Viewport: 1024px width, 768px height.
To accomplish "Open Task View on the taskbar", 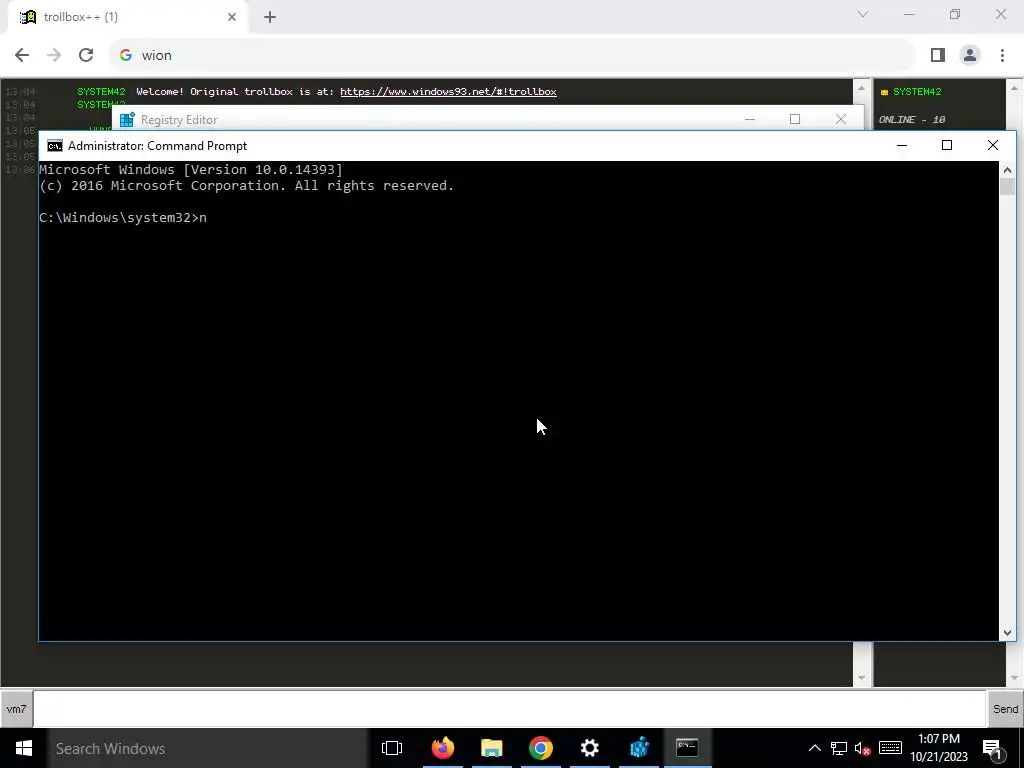I will [x=392, y=748].
